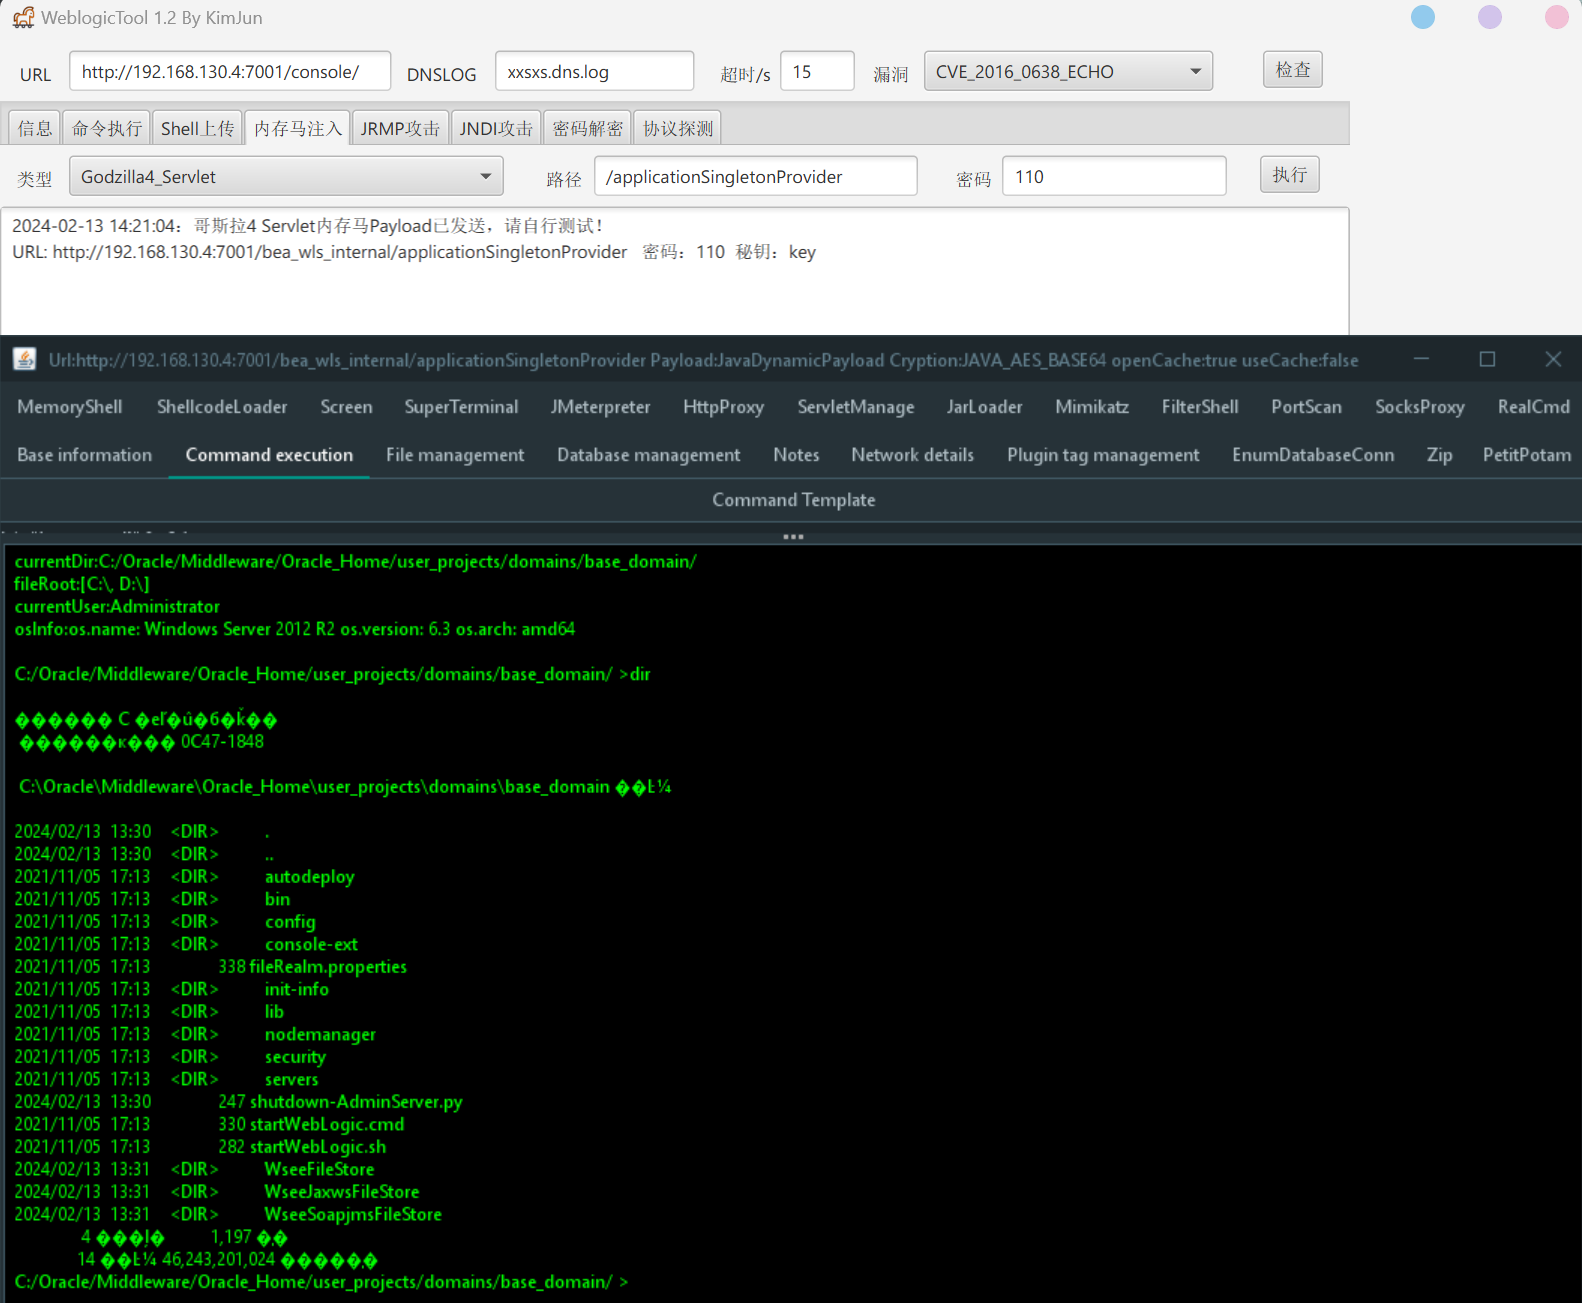The width and height of the screenshot is (1582, 1303).
Task: Click the timeout 15 input field
Action: pyautogui.click(x=817, y=71)
